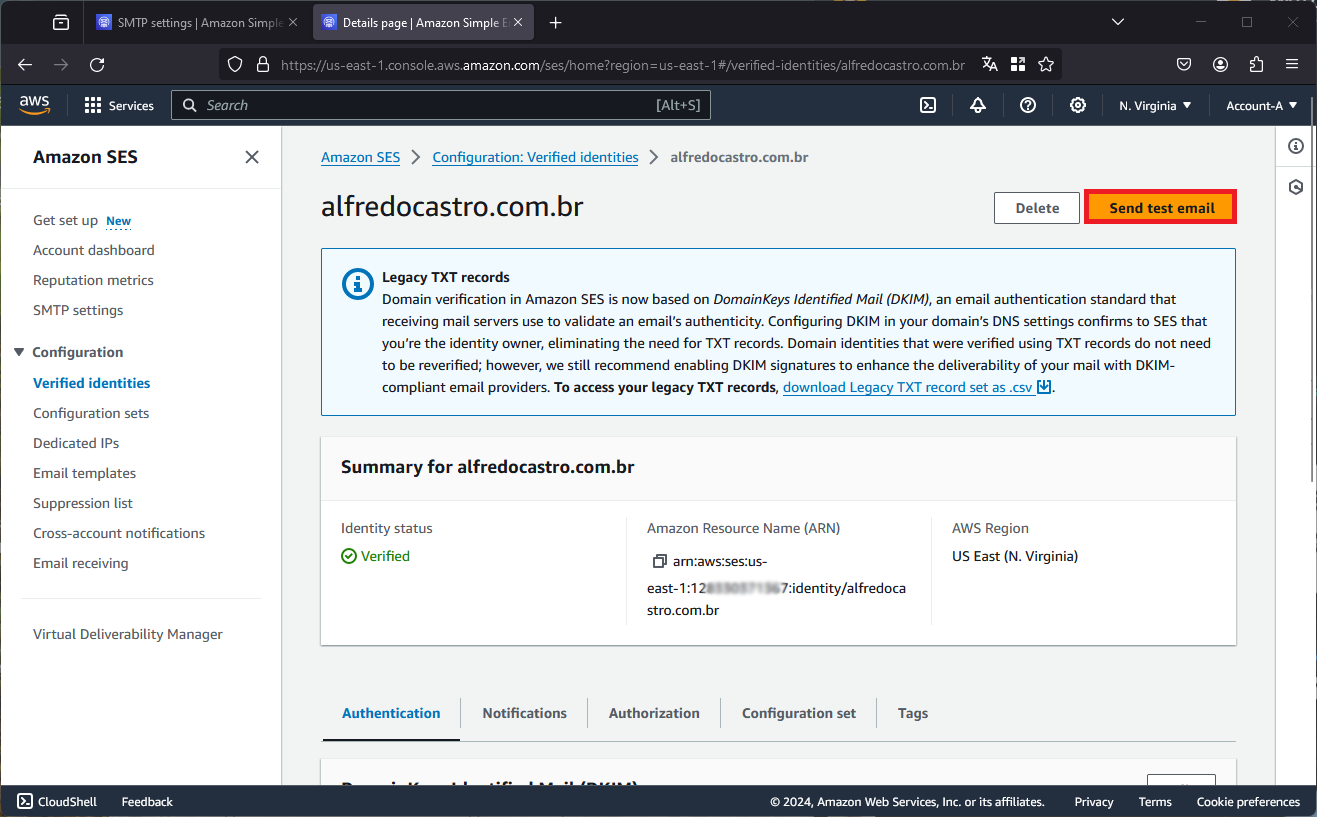Select the Authorization tab
The image size is (1317, 817).
click(654, 713)
